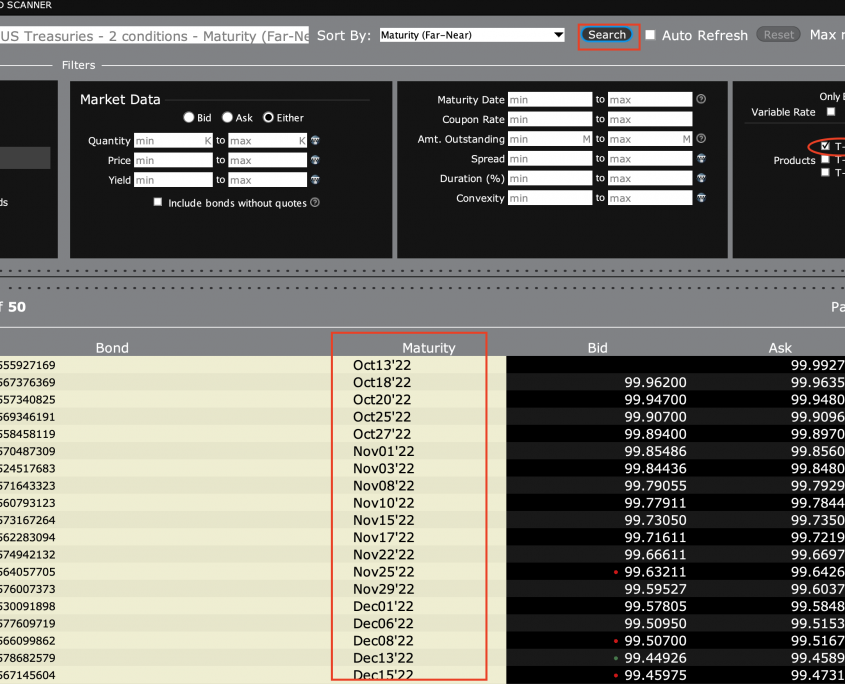
Task: Open the Sort By dropdown
Action: (472, 35)
